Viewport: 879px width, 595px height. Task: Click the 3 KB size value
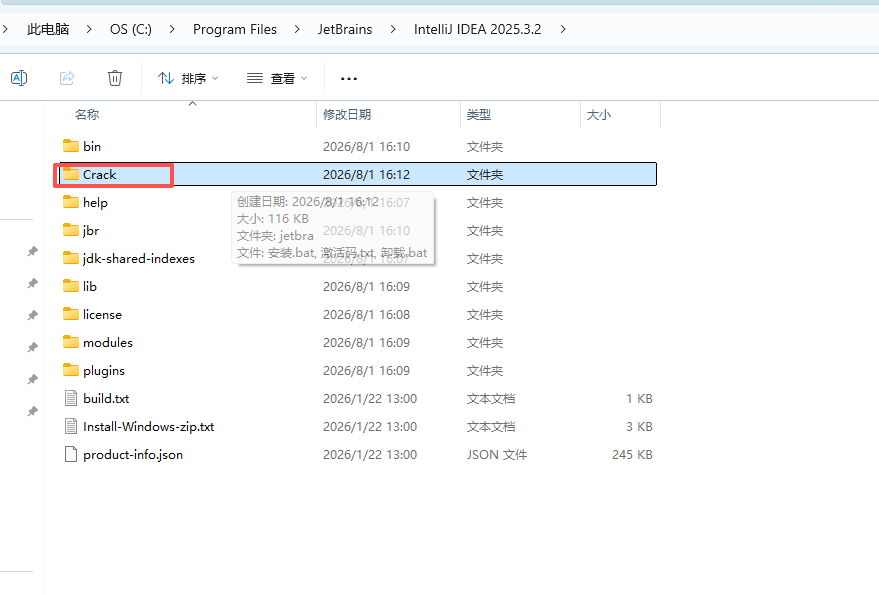pyautogui.click(x=639, y=427)
